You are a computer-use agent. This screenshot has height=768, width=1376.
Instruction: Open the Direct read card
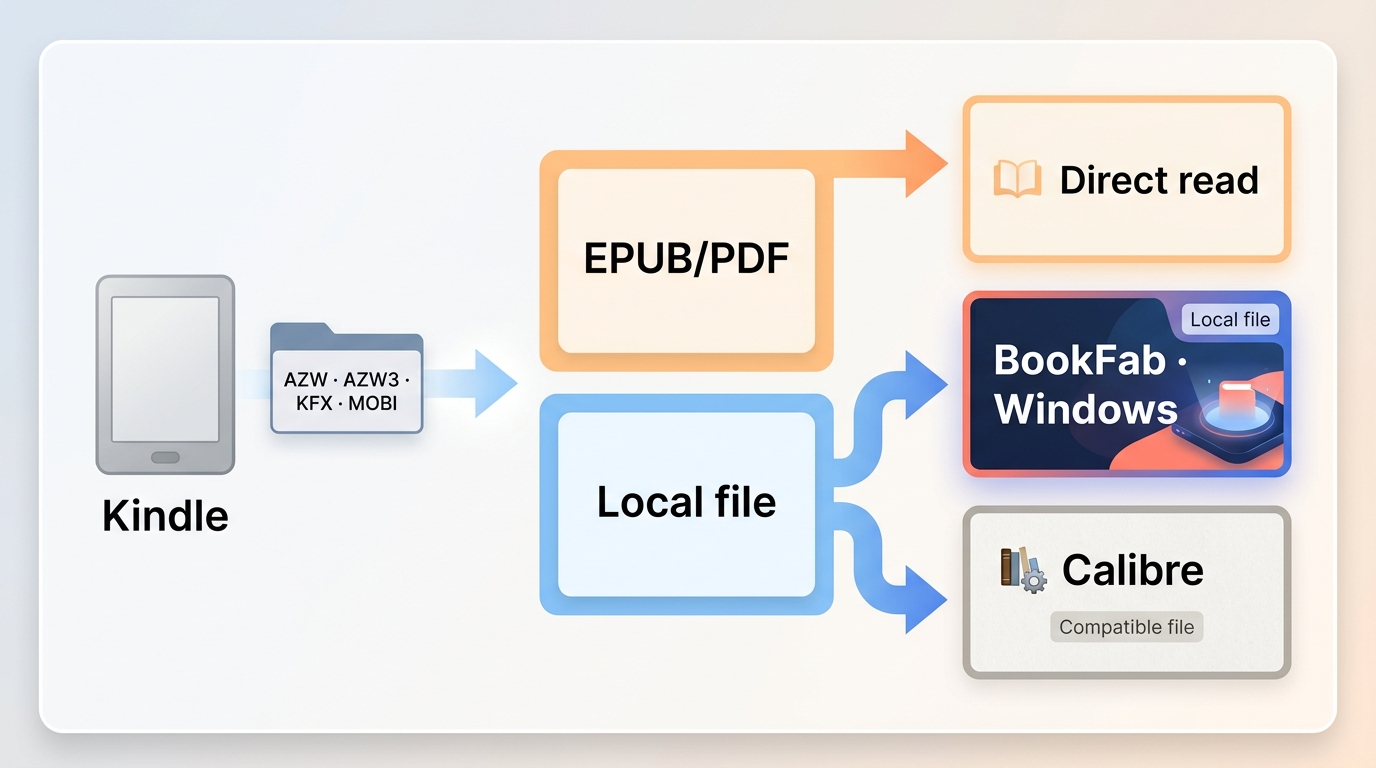pos(1127,180)
